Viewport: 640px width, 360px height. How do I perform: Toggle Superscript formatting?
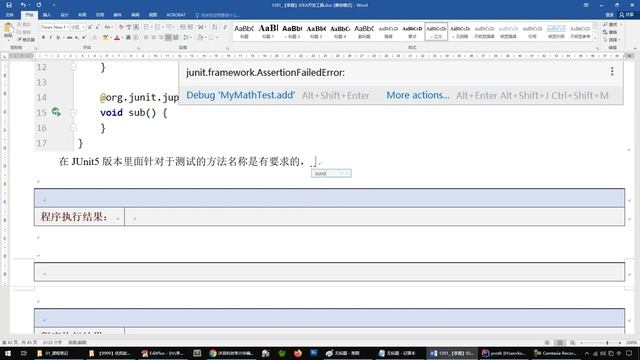pyautogui.click(x=84, y=38)
